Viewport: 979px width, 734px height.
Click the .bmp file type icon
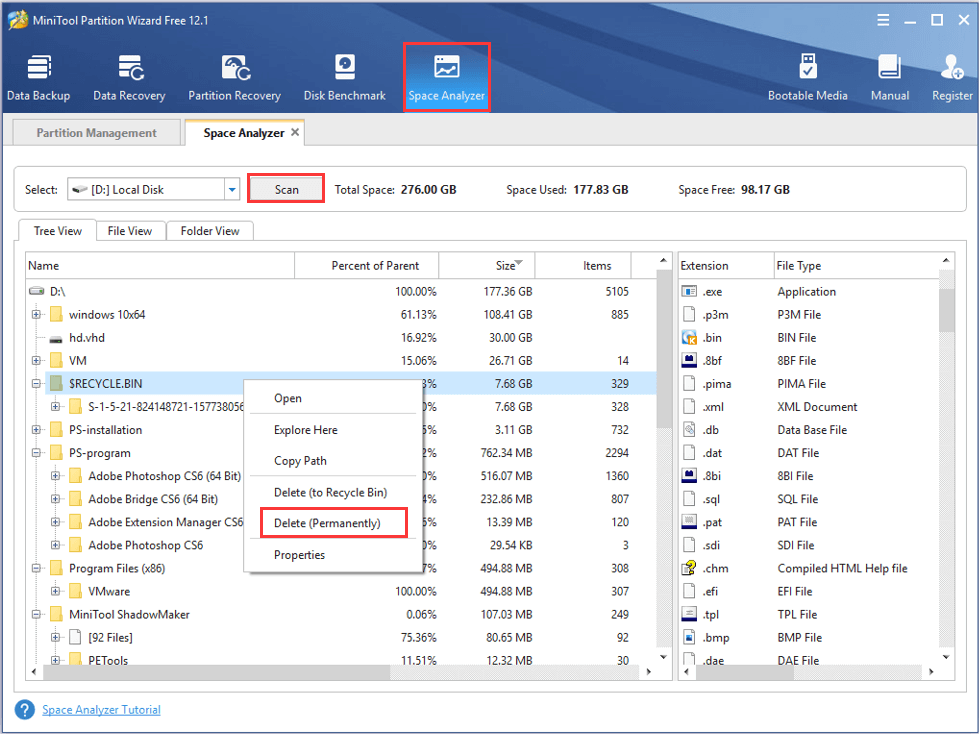[x=689, y=638]
